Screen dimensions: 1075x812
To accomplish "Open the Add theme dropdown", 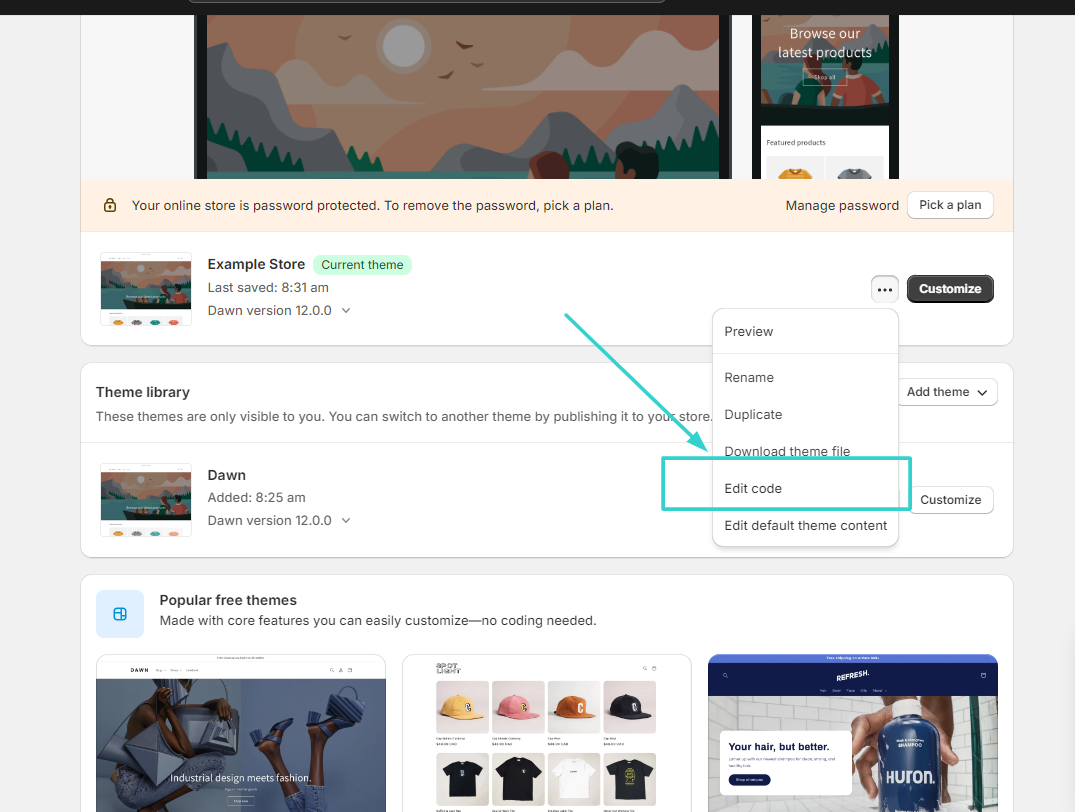I will coord(945,392).
